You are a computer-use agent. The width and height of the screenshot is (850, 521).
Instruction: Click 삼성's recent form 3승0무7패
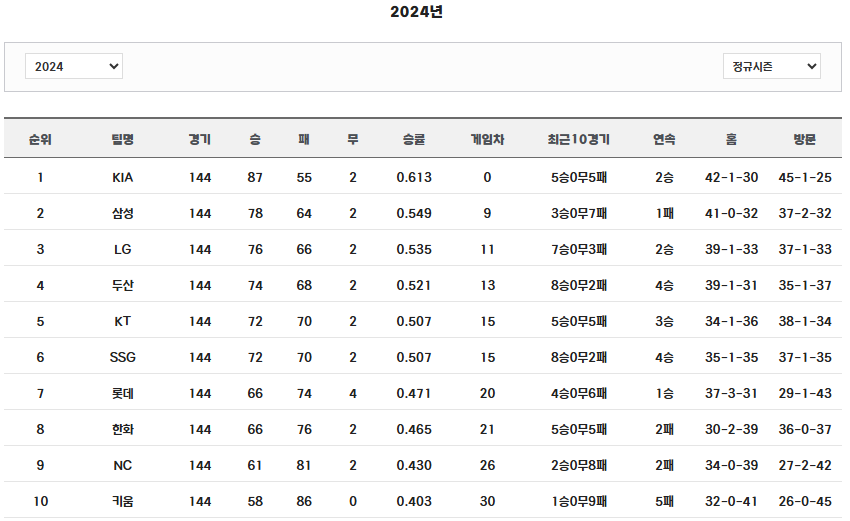pos(579,213)
